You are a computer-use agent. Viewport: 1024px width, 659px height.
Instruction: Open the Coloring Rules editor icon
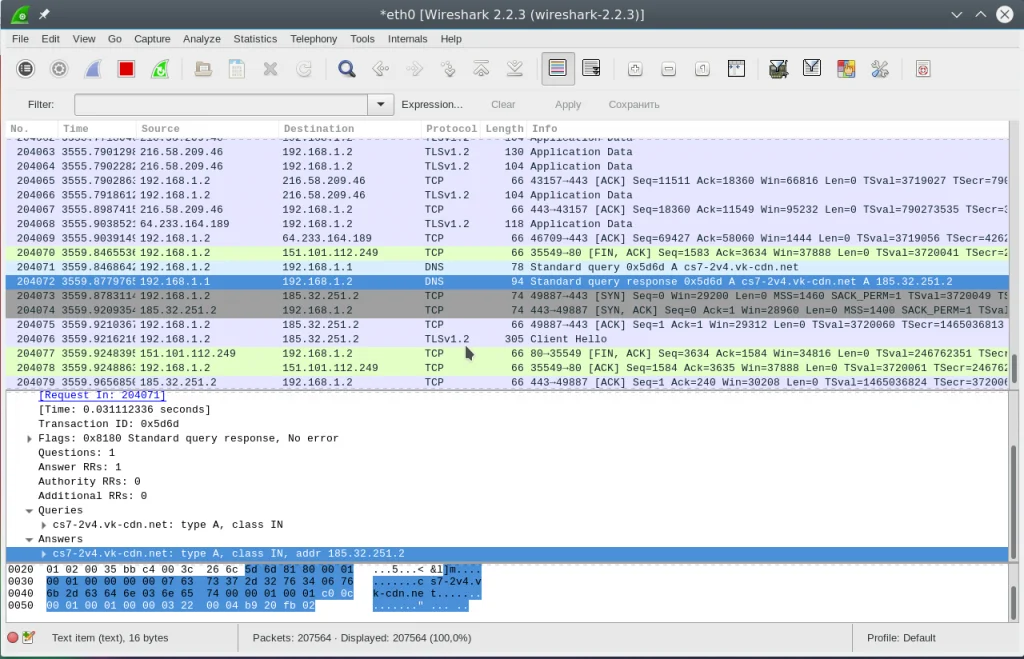(846, 69)
